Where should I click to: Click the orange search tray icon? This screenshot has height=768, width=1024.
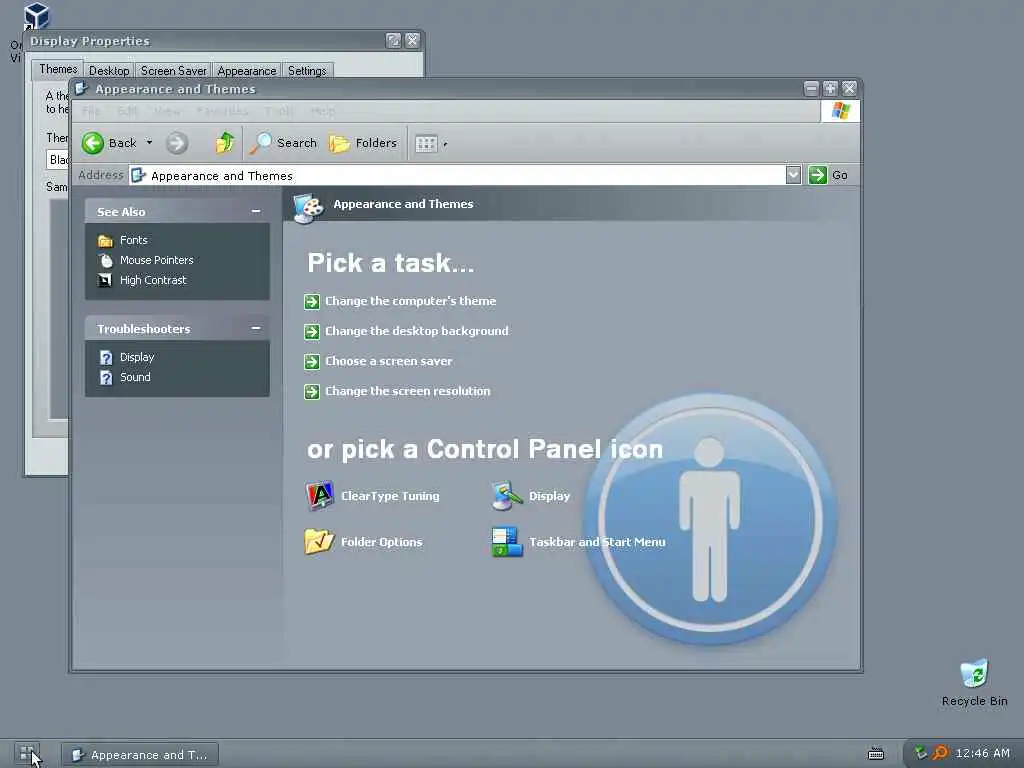pos(940,753)
